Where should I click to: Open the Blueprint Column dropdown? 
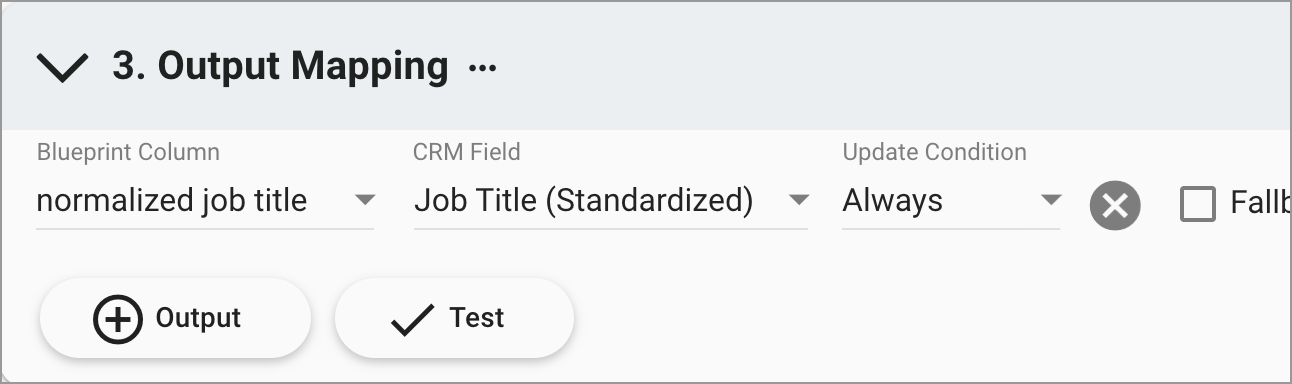coord(205,201)
